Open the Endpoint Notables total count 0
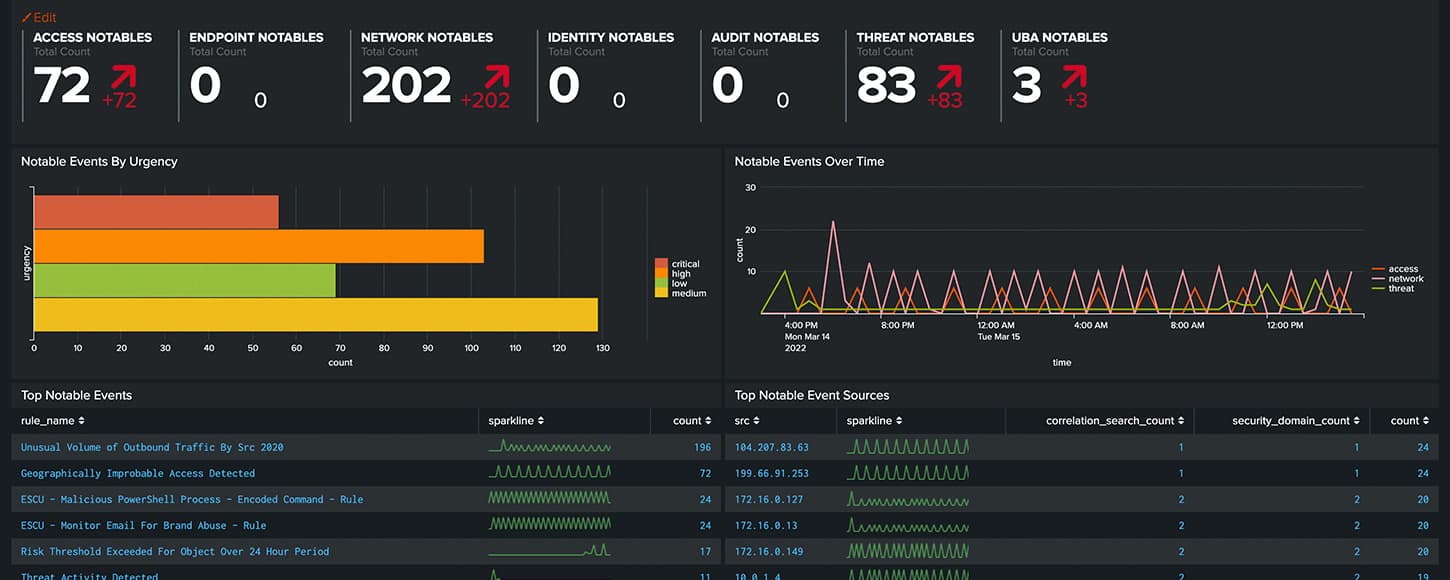The image size is (1450, 580). coord(205,86)
